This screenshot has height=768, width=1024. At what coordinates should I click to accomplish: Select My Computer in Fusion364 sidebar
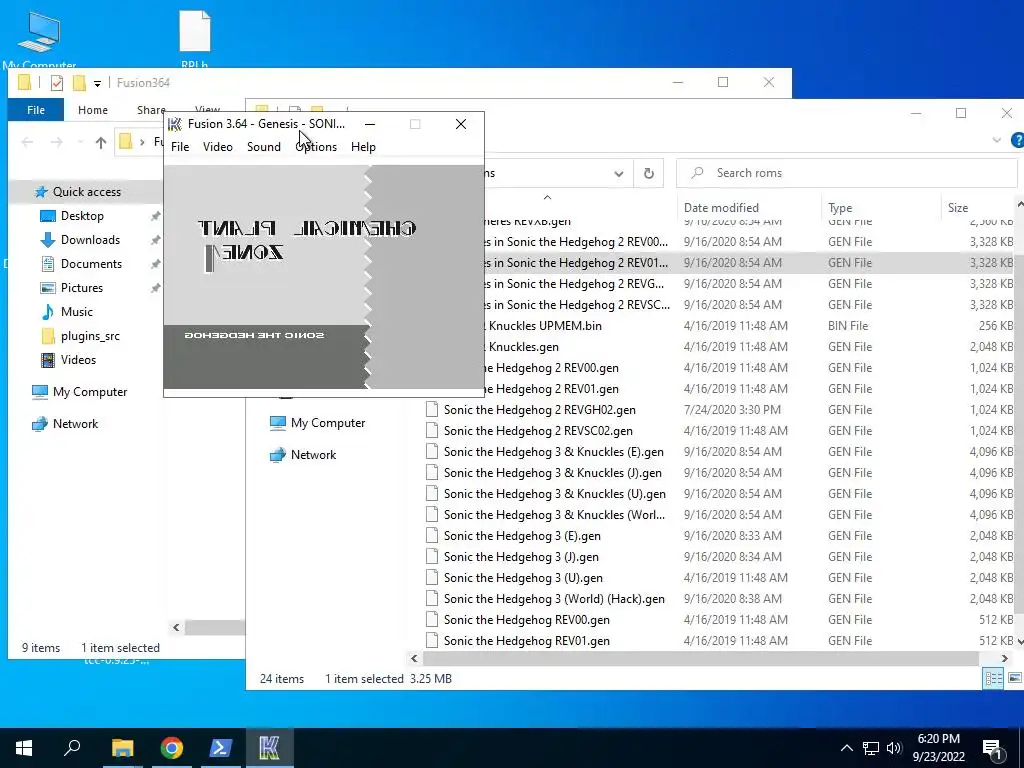click(x=90, y=392)
